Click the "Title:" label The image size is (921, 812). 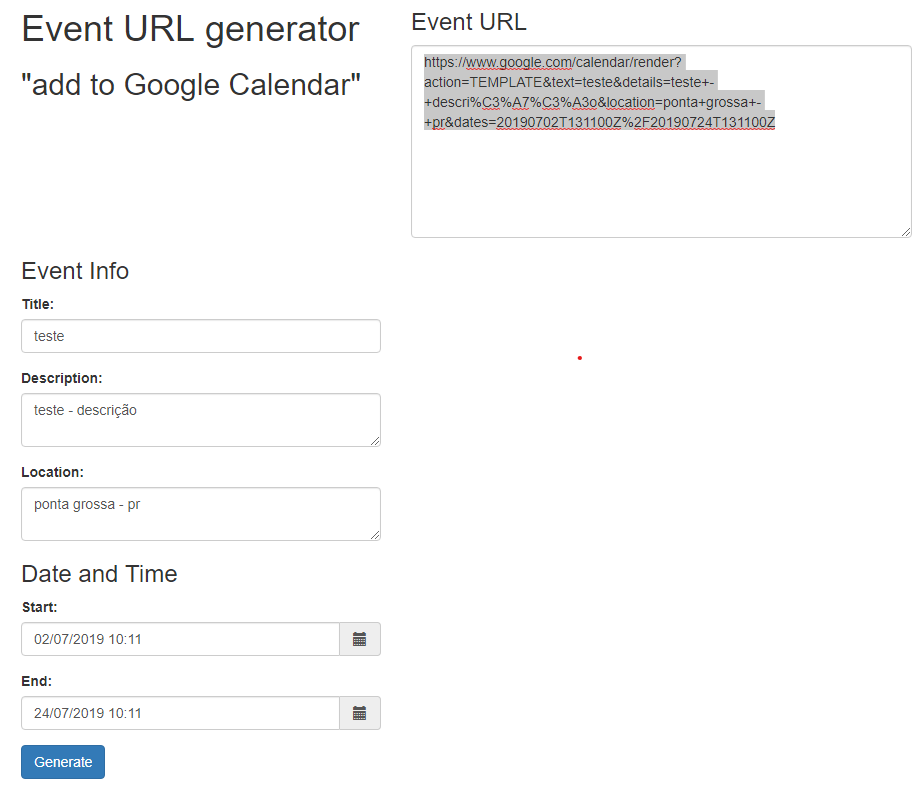pyautogui.click(x=38, y=304)
